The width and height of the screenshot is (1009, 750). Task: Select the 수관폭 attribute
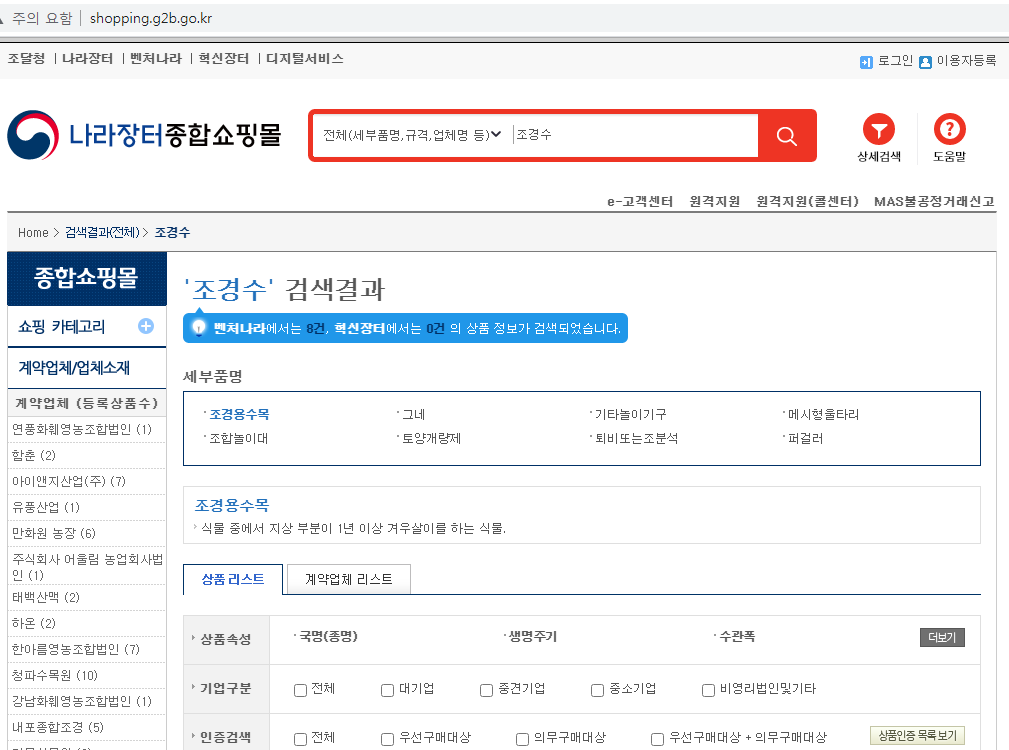click(x=737, y=636)
